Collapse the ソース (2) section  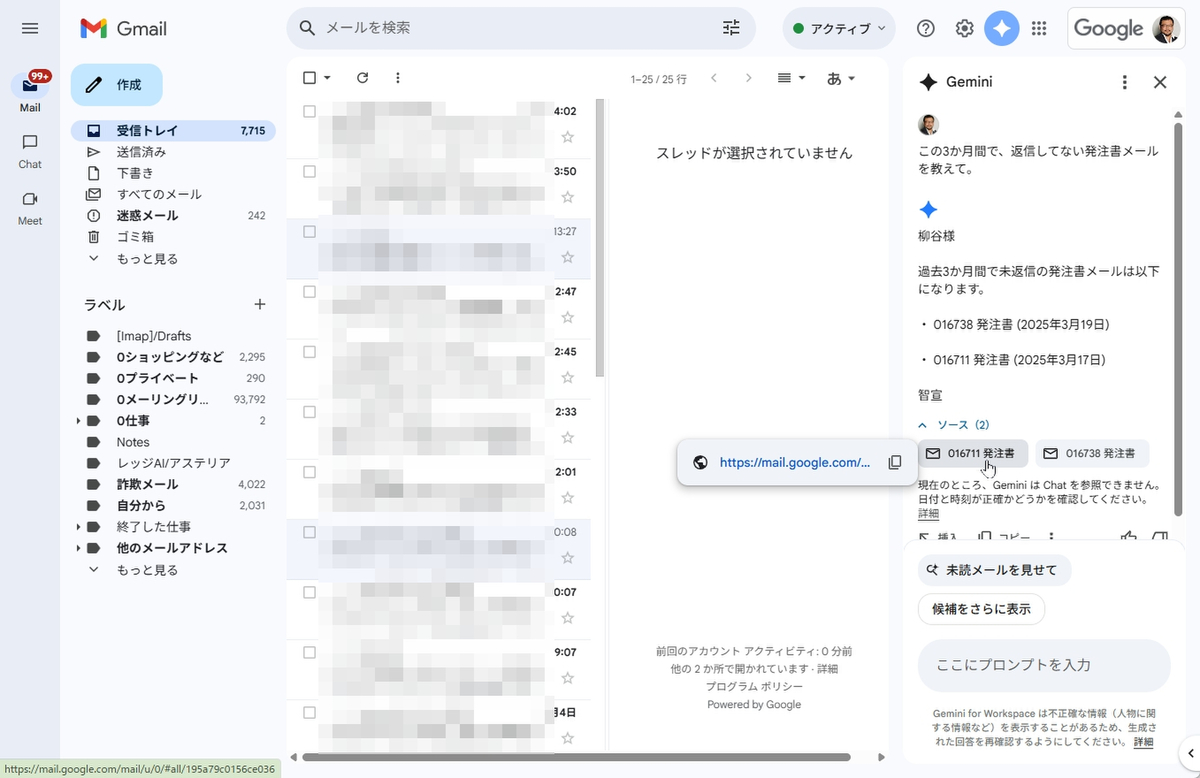click(954, 425)
